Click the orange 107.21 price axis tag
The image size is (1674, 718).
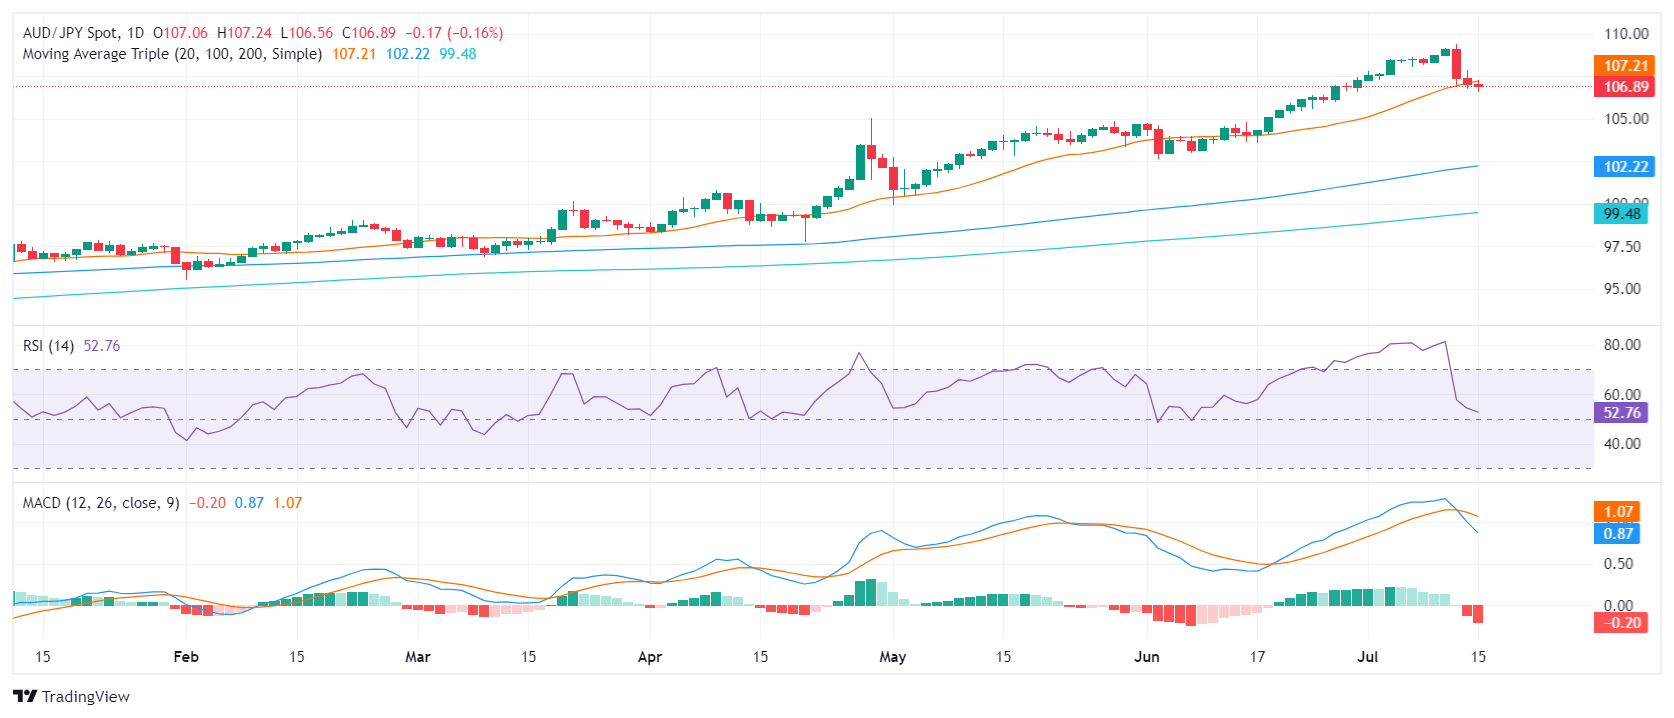(x=1625, y=66)
